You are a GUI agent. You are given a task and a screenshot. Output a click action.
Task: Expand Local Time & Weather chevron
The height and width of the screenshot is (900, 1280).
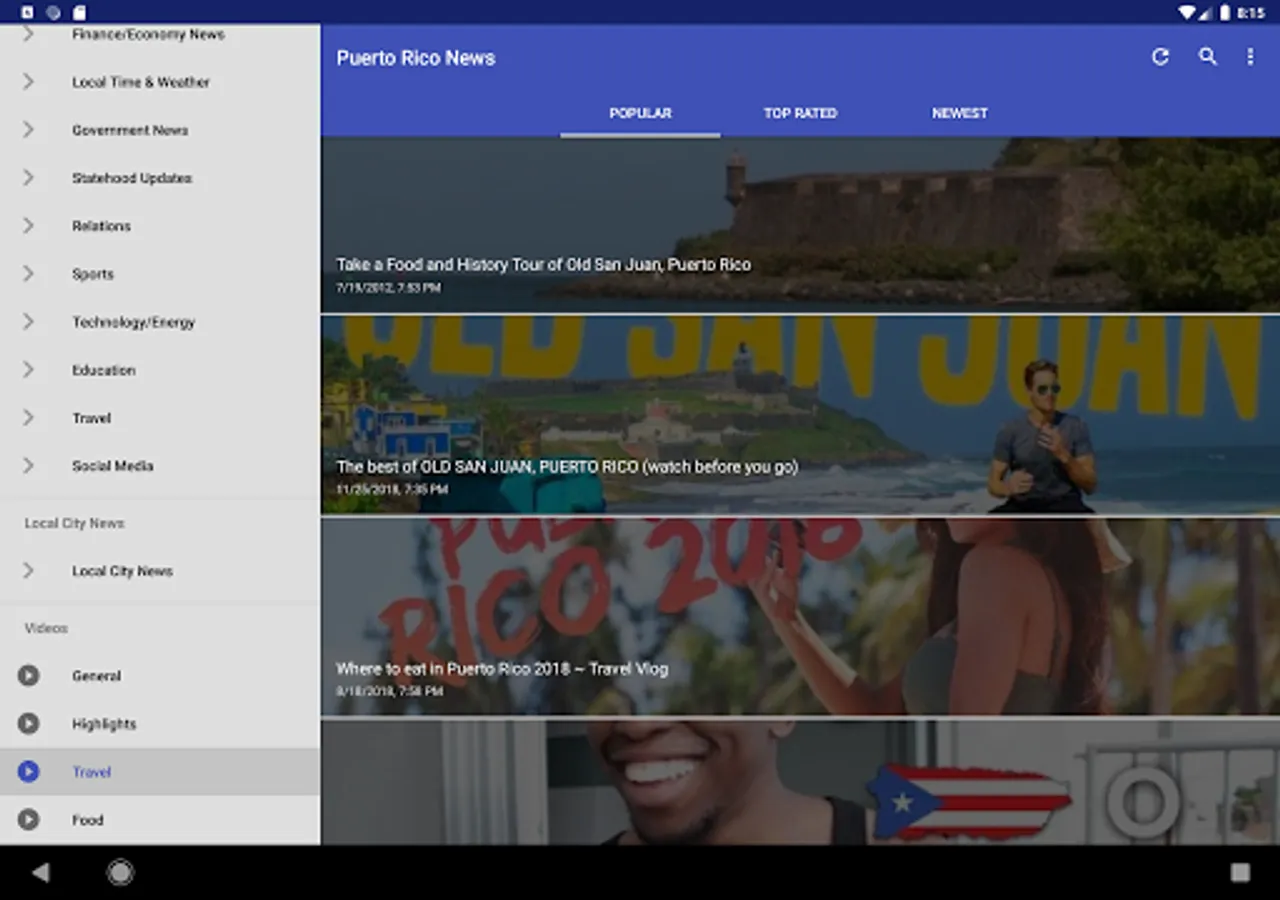[28, 82]
